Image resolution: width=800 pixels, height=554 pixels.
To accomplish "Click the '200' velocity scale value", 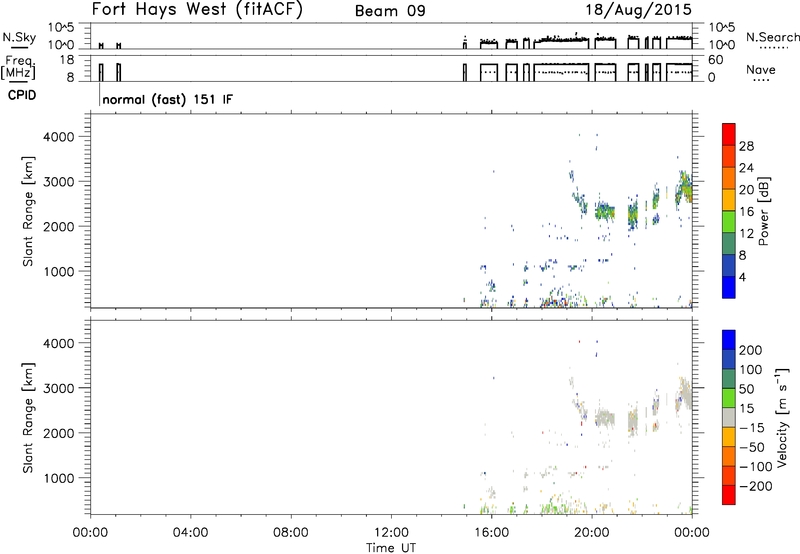I will pyautogui.click(x=751, y=350).
